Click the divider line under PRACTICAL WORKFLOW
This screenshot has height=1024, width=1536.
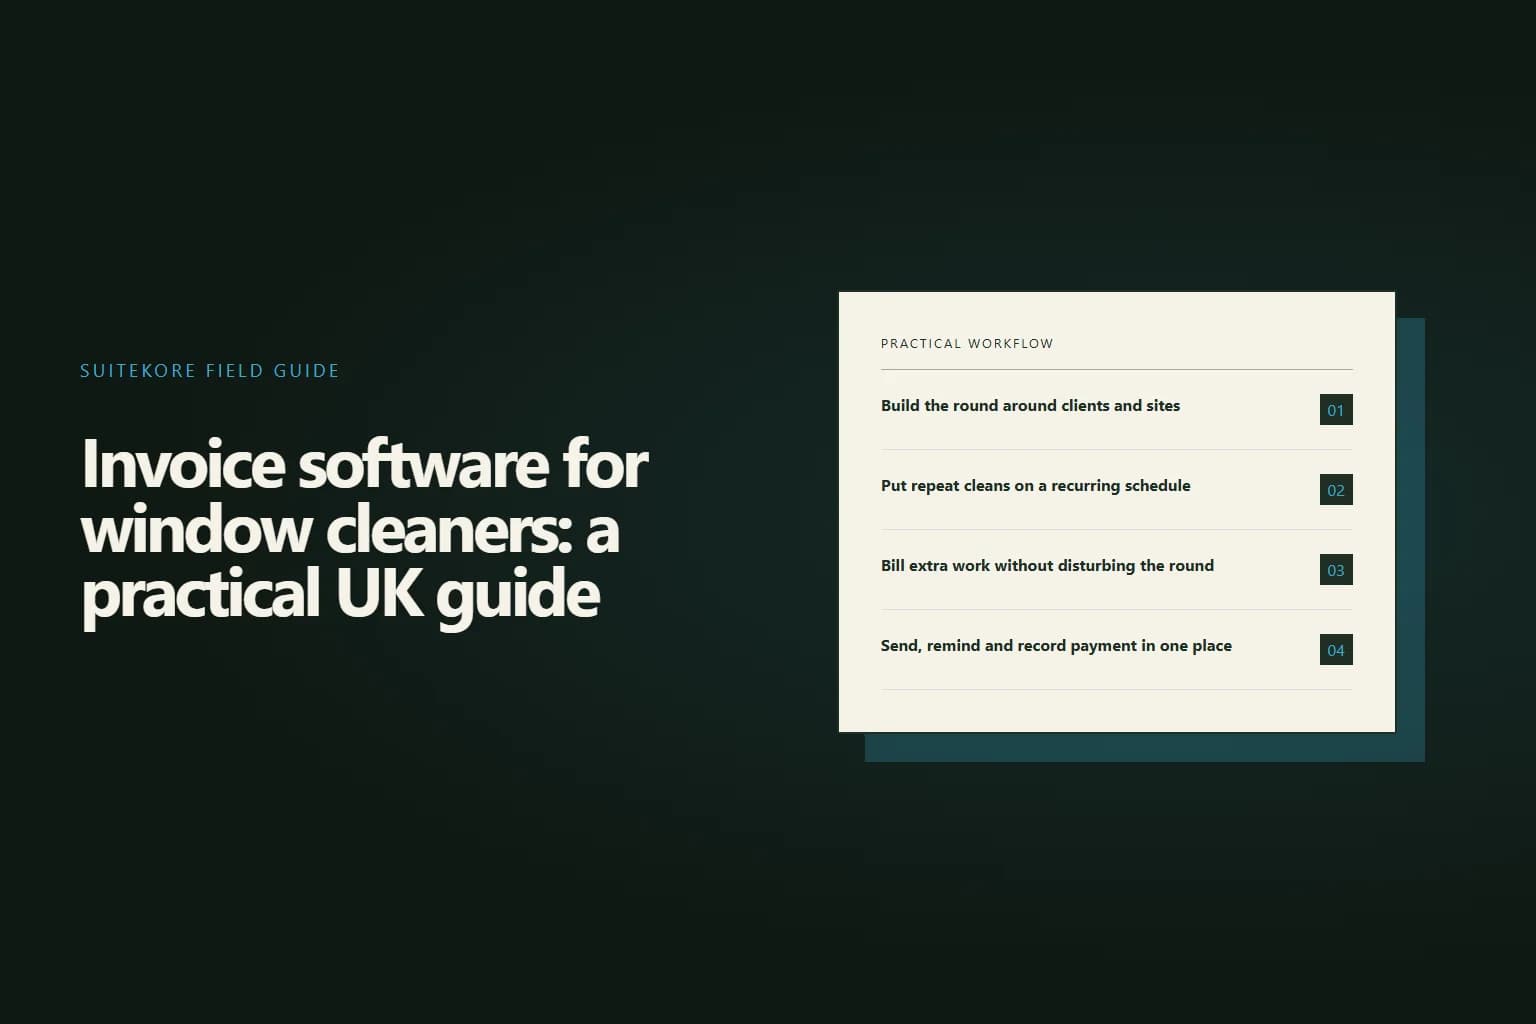pos(1116,370)
